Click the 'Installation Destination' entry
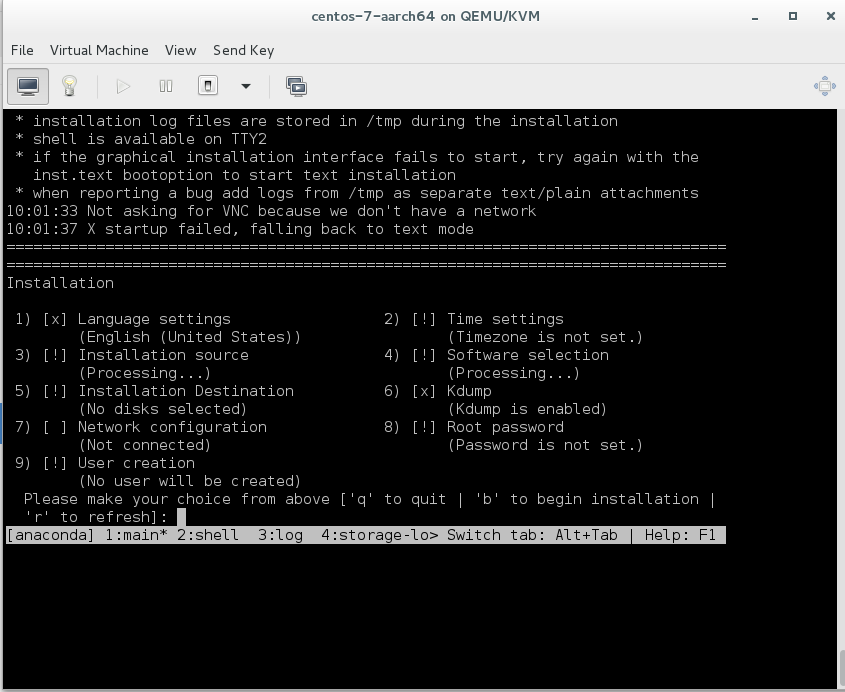The image size is (845, 692). point(186,391)
